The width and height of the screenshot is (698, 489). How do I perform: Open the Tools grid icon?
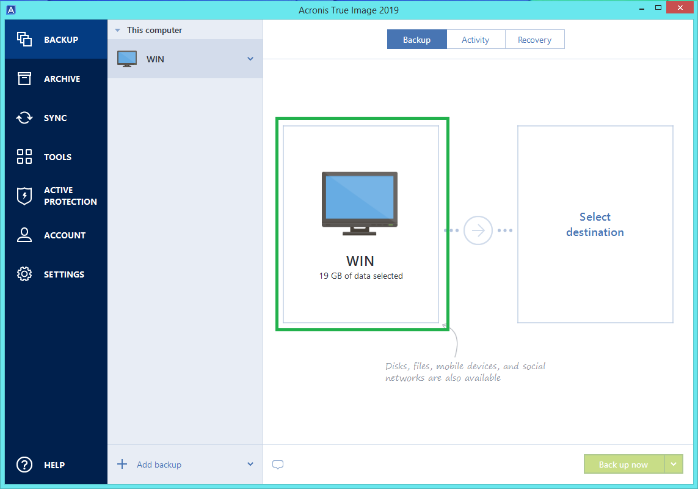pyautogui.click(x=24, y=157)
